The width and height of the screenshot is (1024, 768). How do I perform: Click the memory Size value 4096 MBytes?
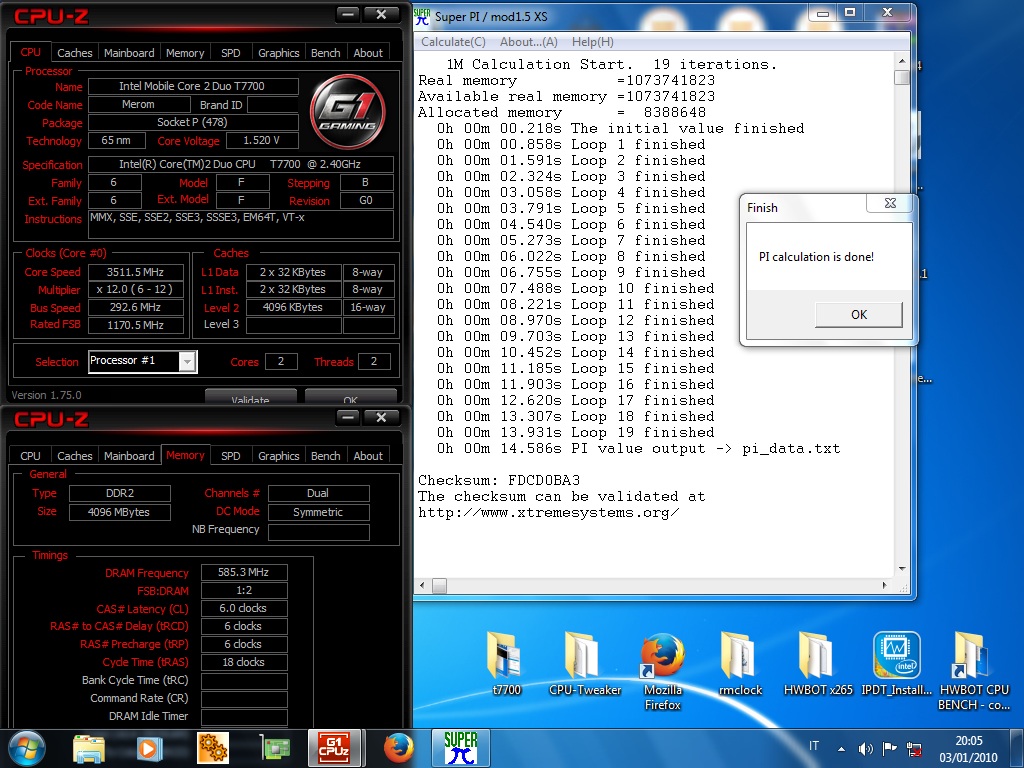tap(120, 512)
